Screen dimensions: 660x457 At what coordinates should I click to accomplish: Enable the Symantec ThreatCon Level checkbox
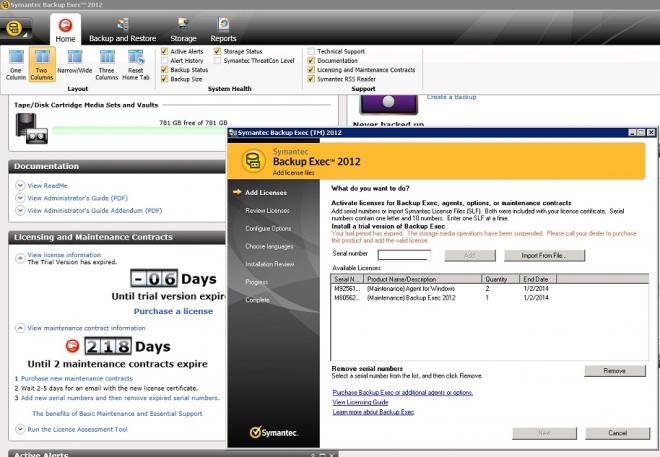pos(217,61)
